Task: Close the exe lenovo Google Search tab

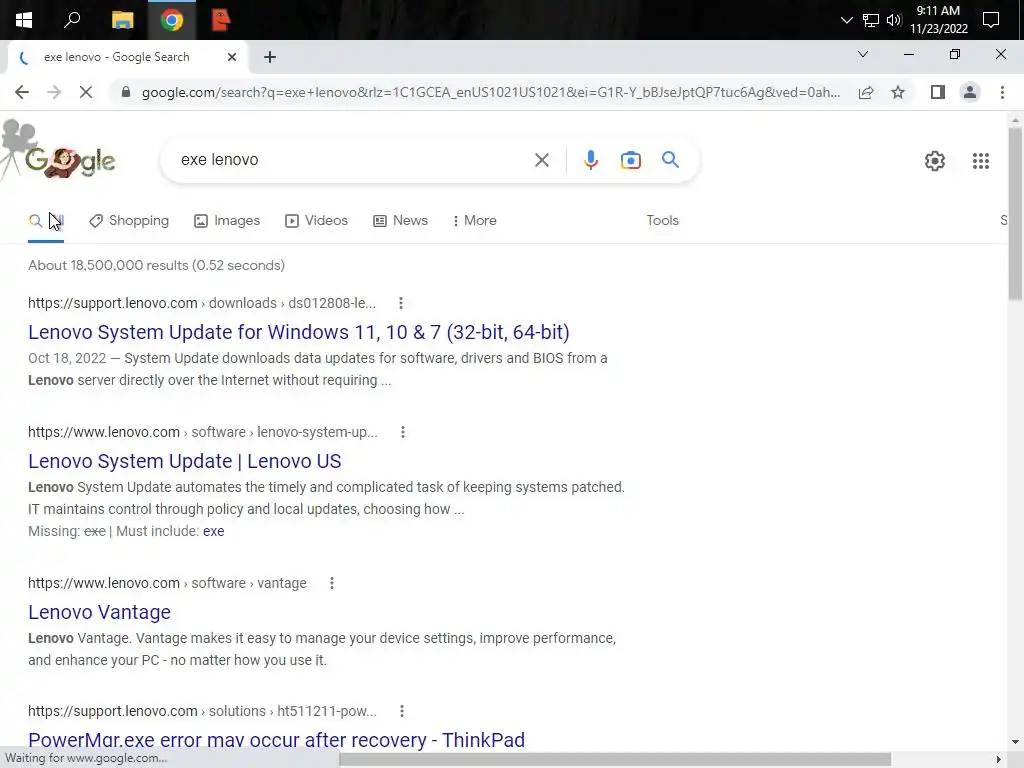Action: (232, 57)
